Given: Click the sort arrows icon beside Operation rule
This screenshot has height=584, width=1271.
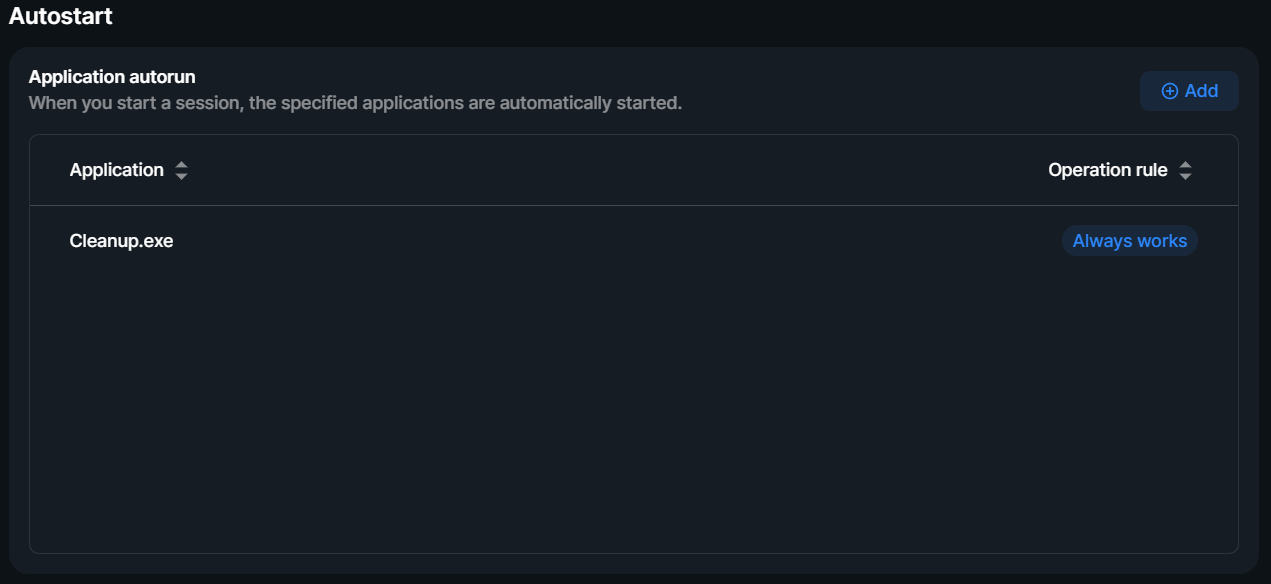Looking at the screenshot, I should click(x=1185, y=171).
